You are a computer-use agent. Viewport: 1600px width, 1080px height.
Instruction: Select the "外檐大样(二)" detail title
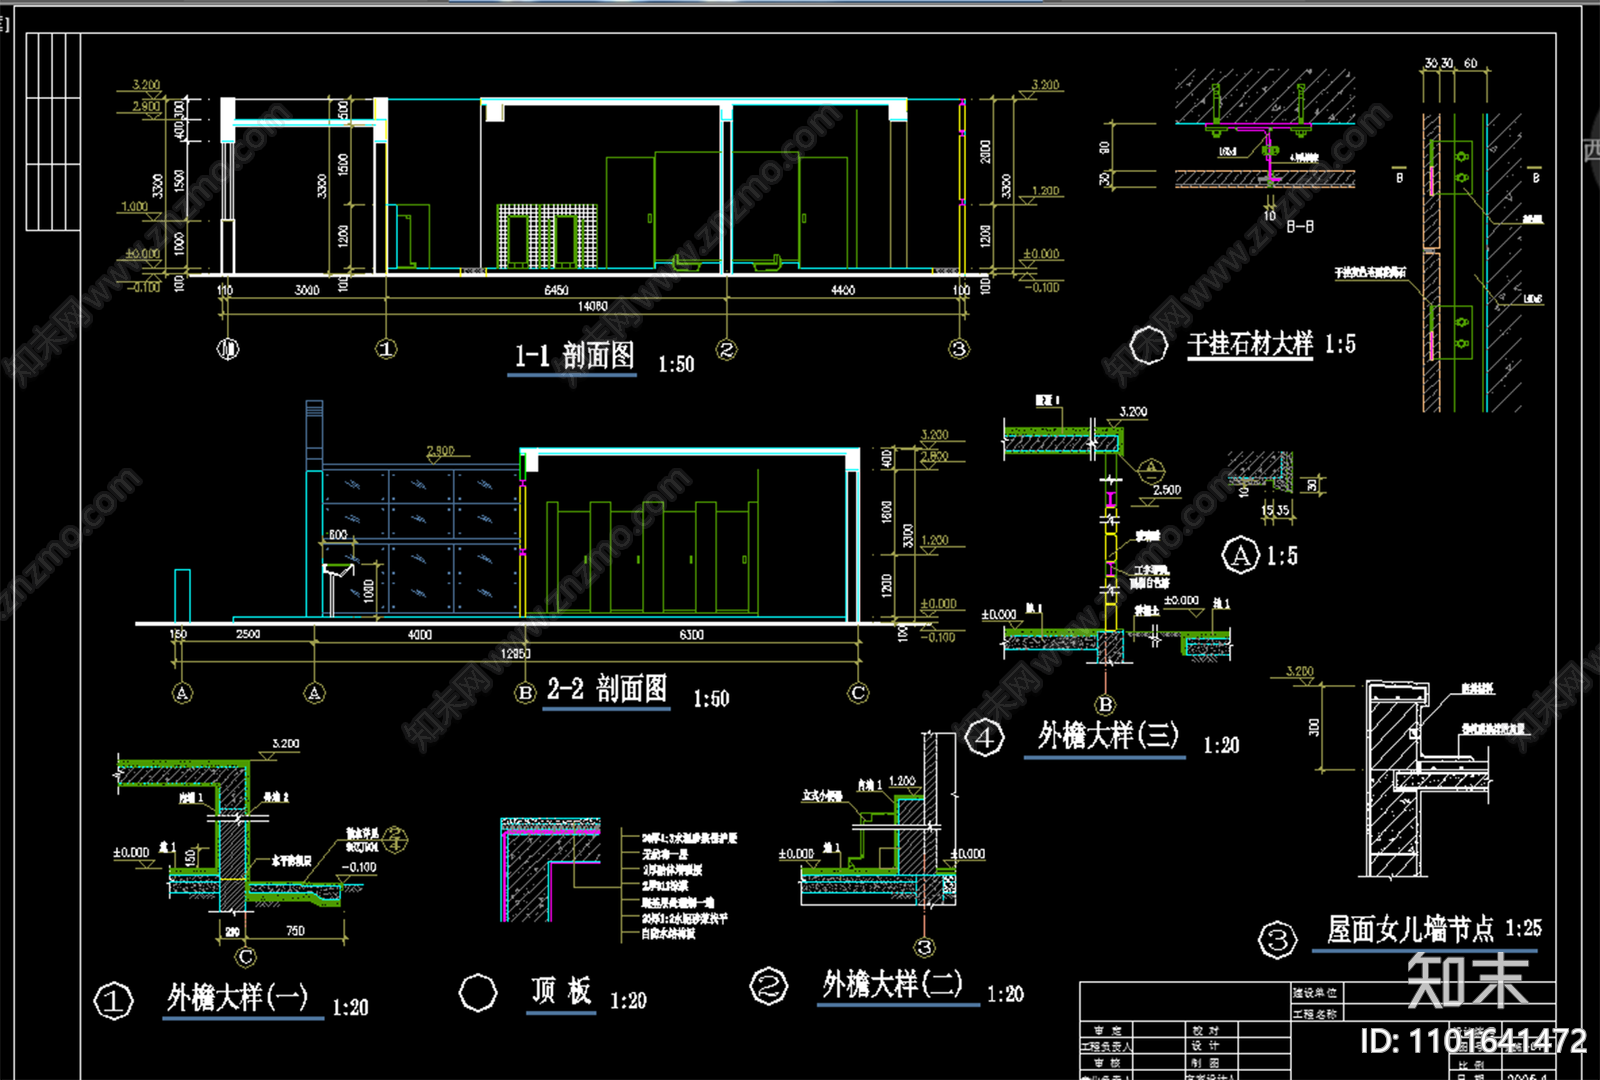point(893,984)
